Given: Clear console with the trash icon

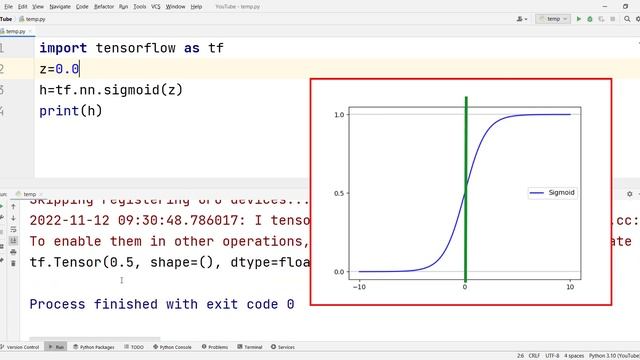Looking at the screenshot, I should coord(13,264).
